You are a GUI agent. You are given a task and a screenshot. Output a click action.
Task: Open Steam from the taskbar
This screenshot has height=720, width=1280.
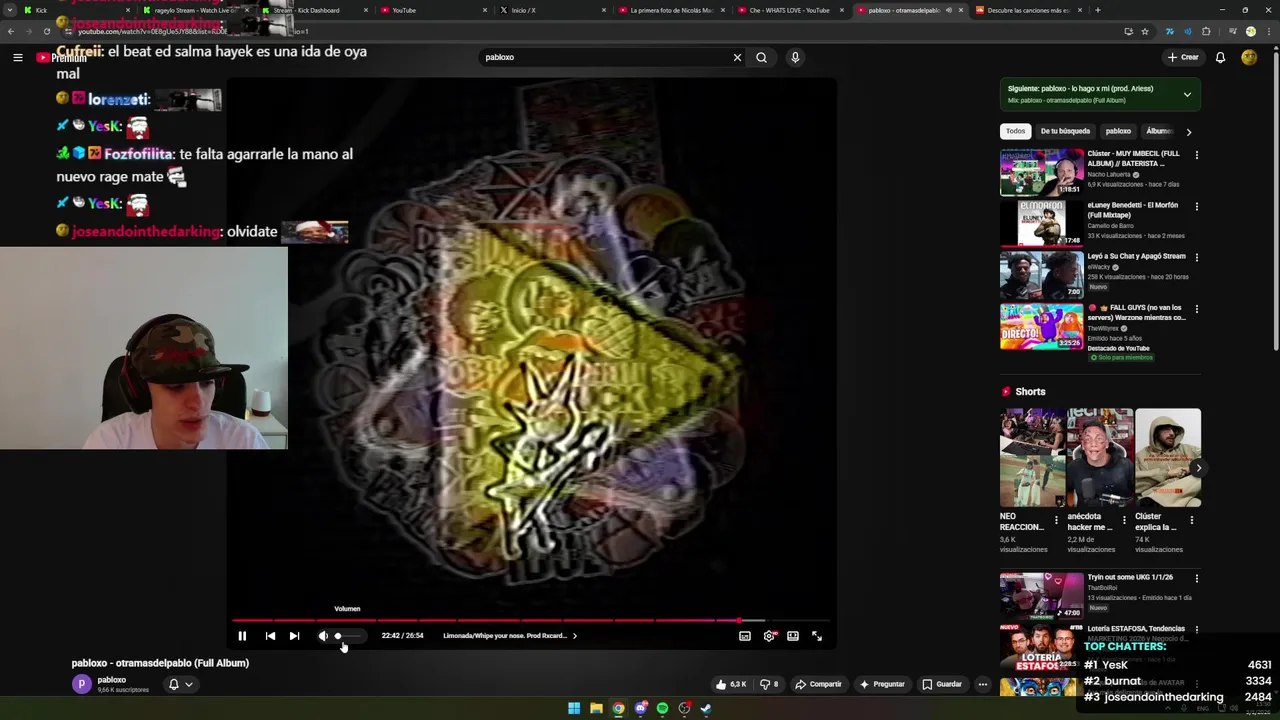(x=706, y=708)
